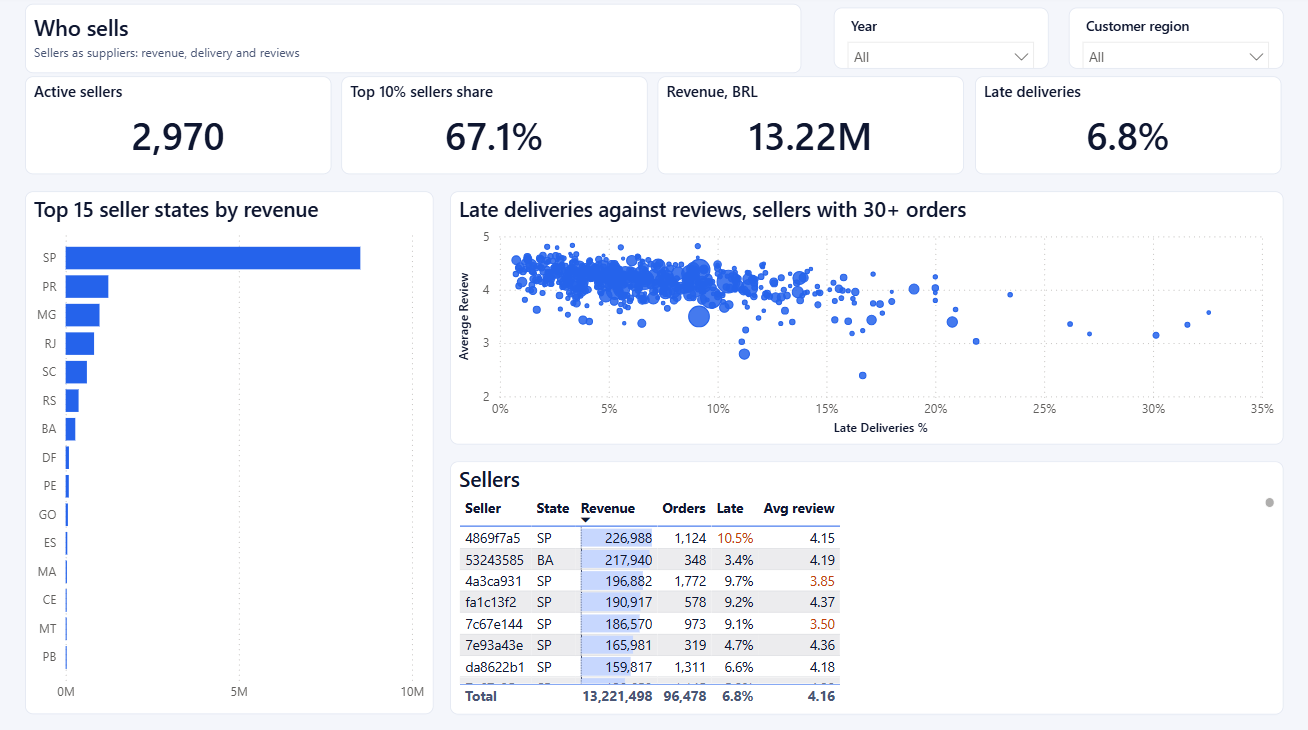1308x730 pixels.
Task: Click the sort arrow under Revenue header
Action: [586, 520]
